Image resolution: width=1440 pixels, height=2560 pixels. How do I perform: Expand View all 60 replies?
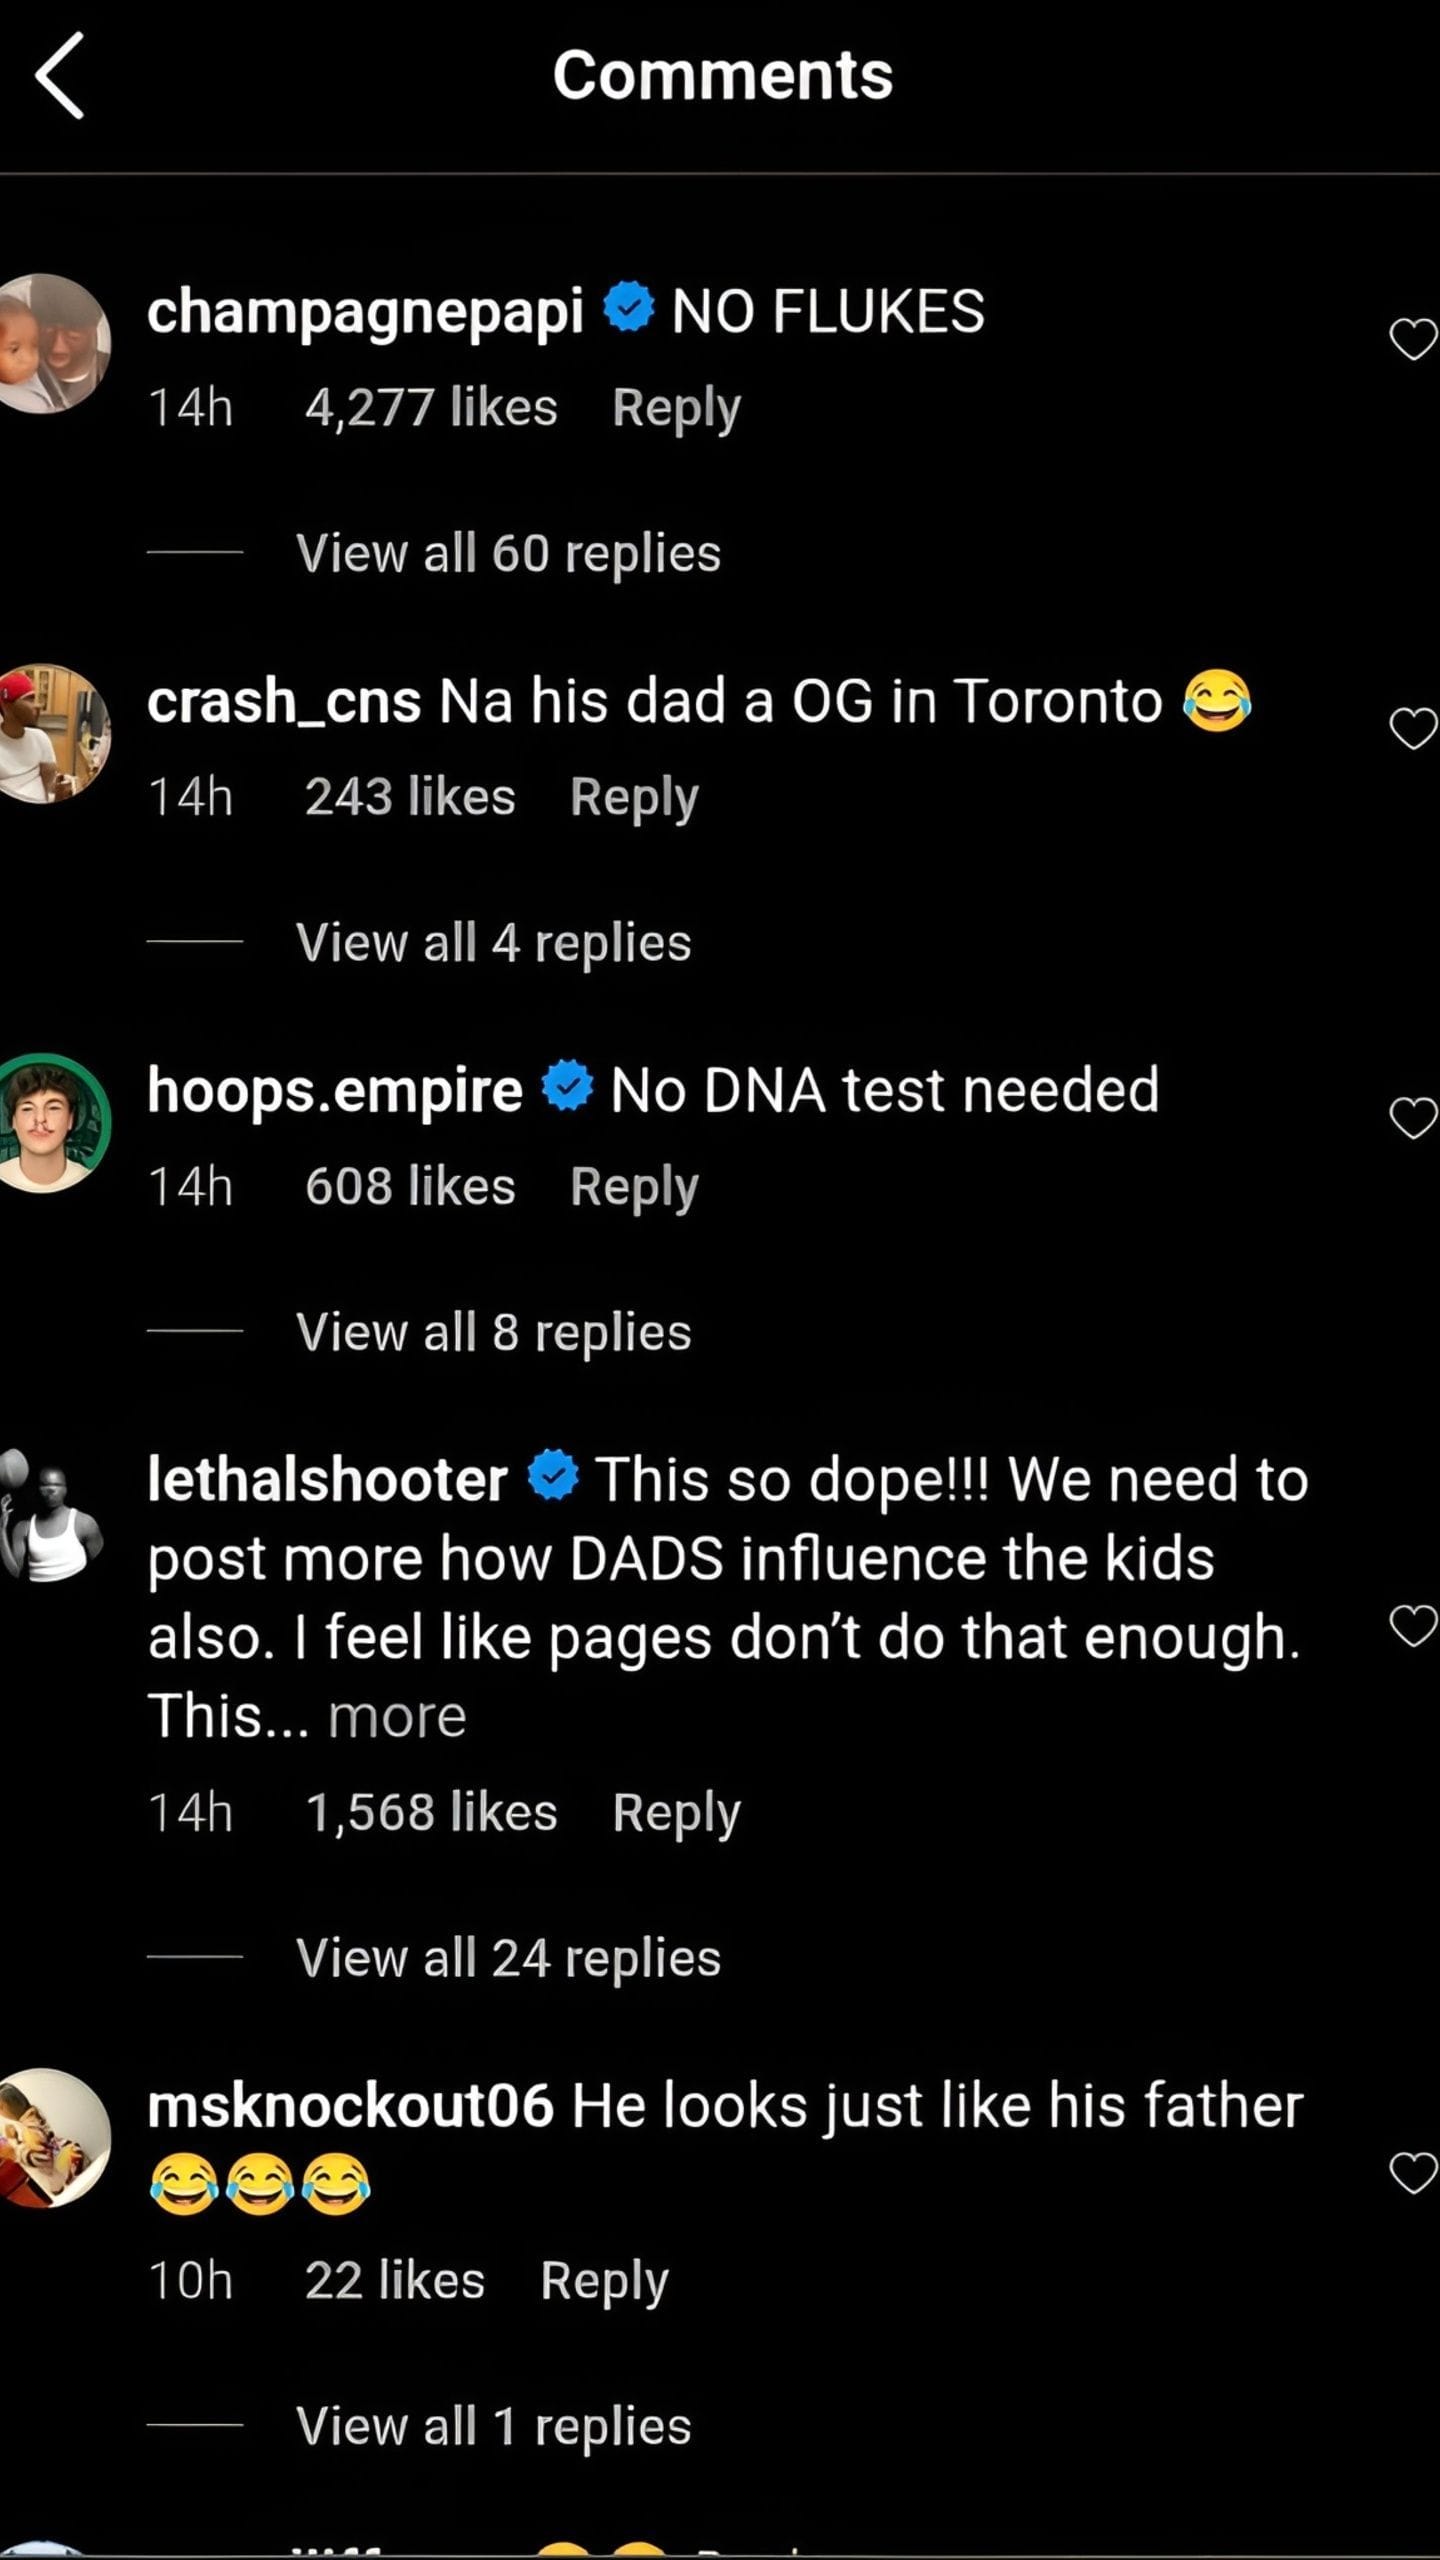tap(508, 553)
